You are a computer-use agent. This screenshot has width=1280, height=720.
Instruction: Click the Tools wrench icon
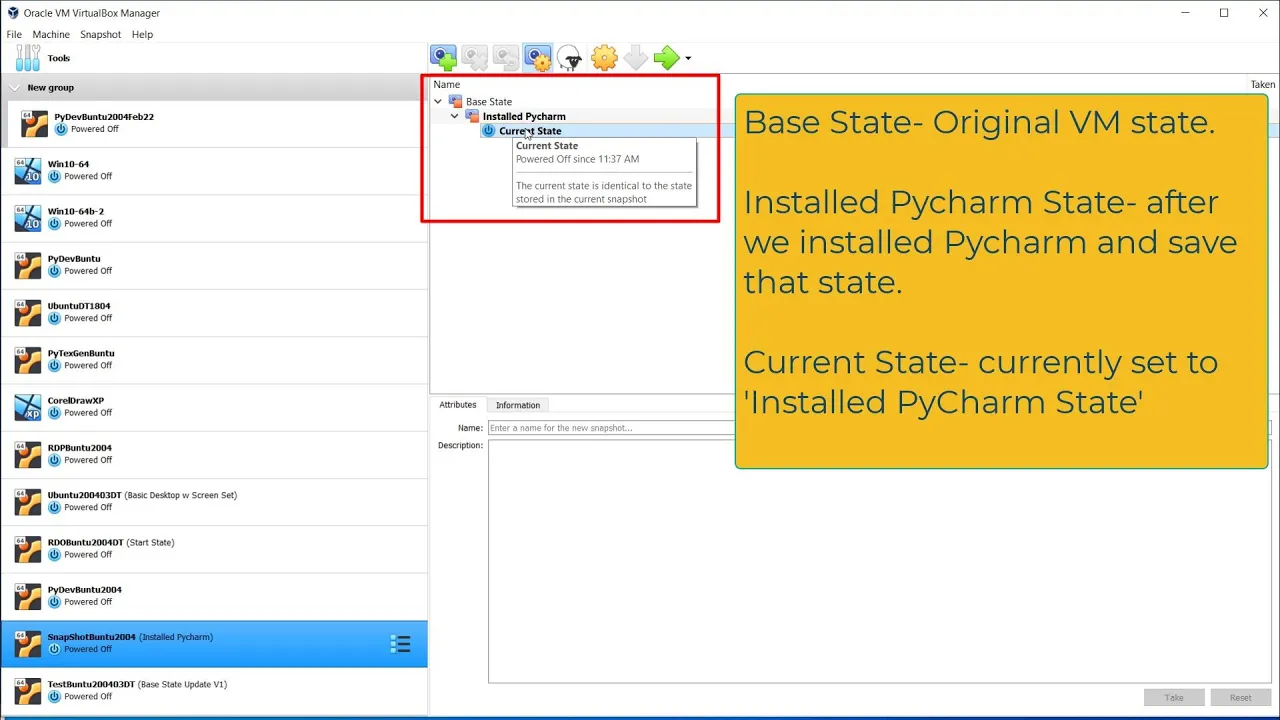(28, 58)
